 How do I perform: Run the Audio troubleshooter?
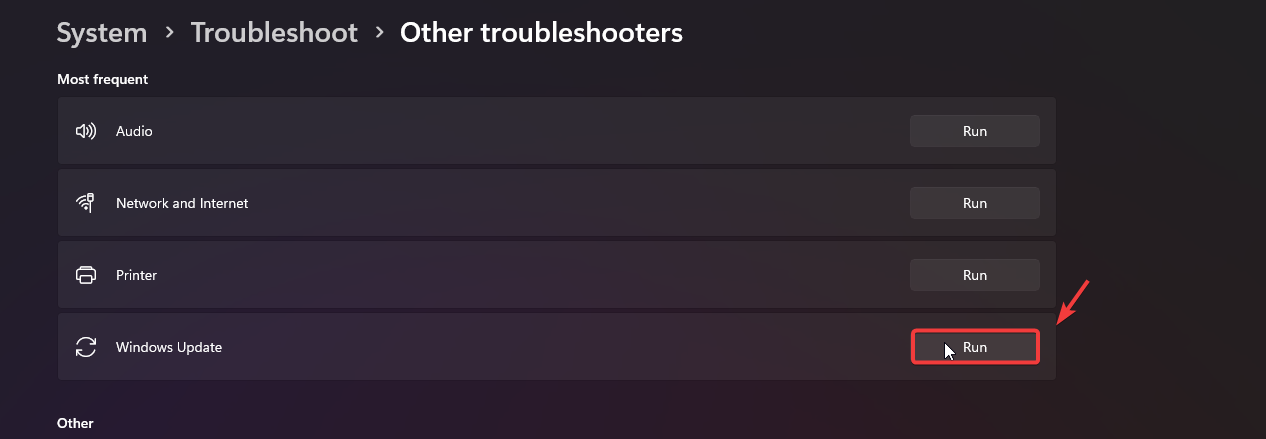point(974,131)
